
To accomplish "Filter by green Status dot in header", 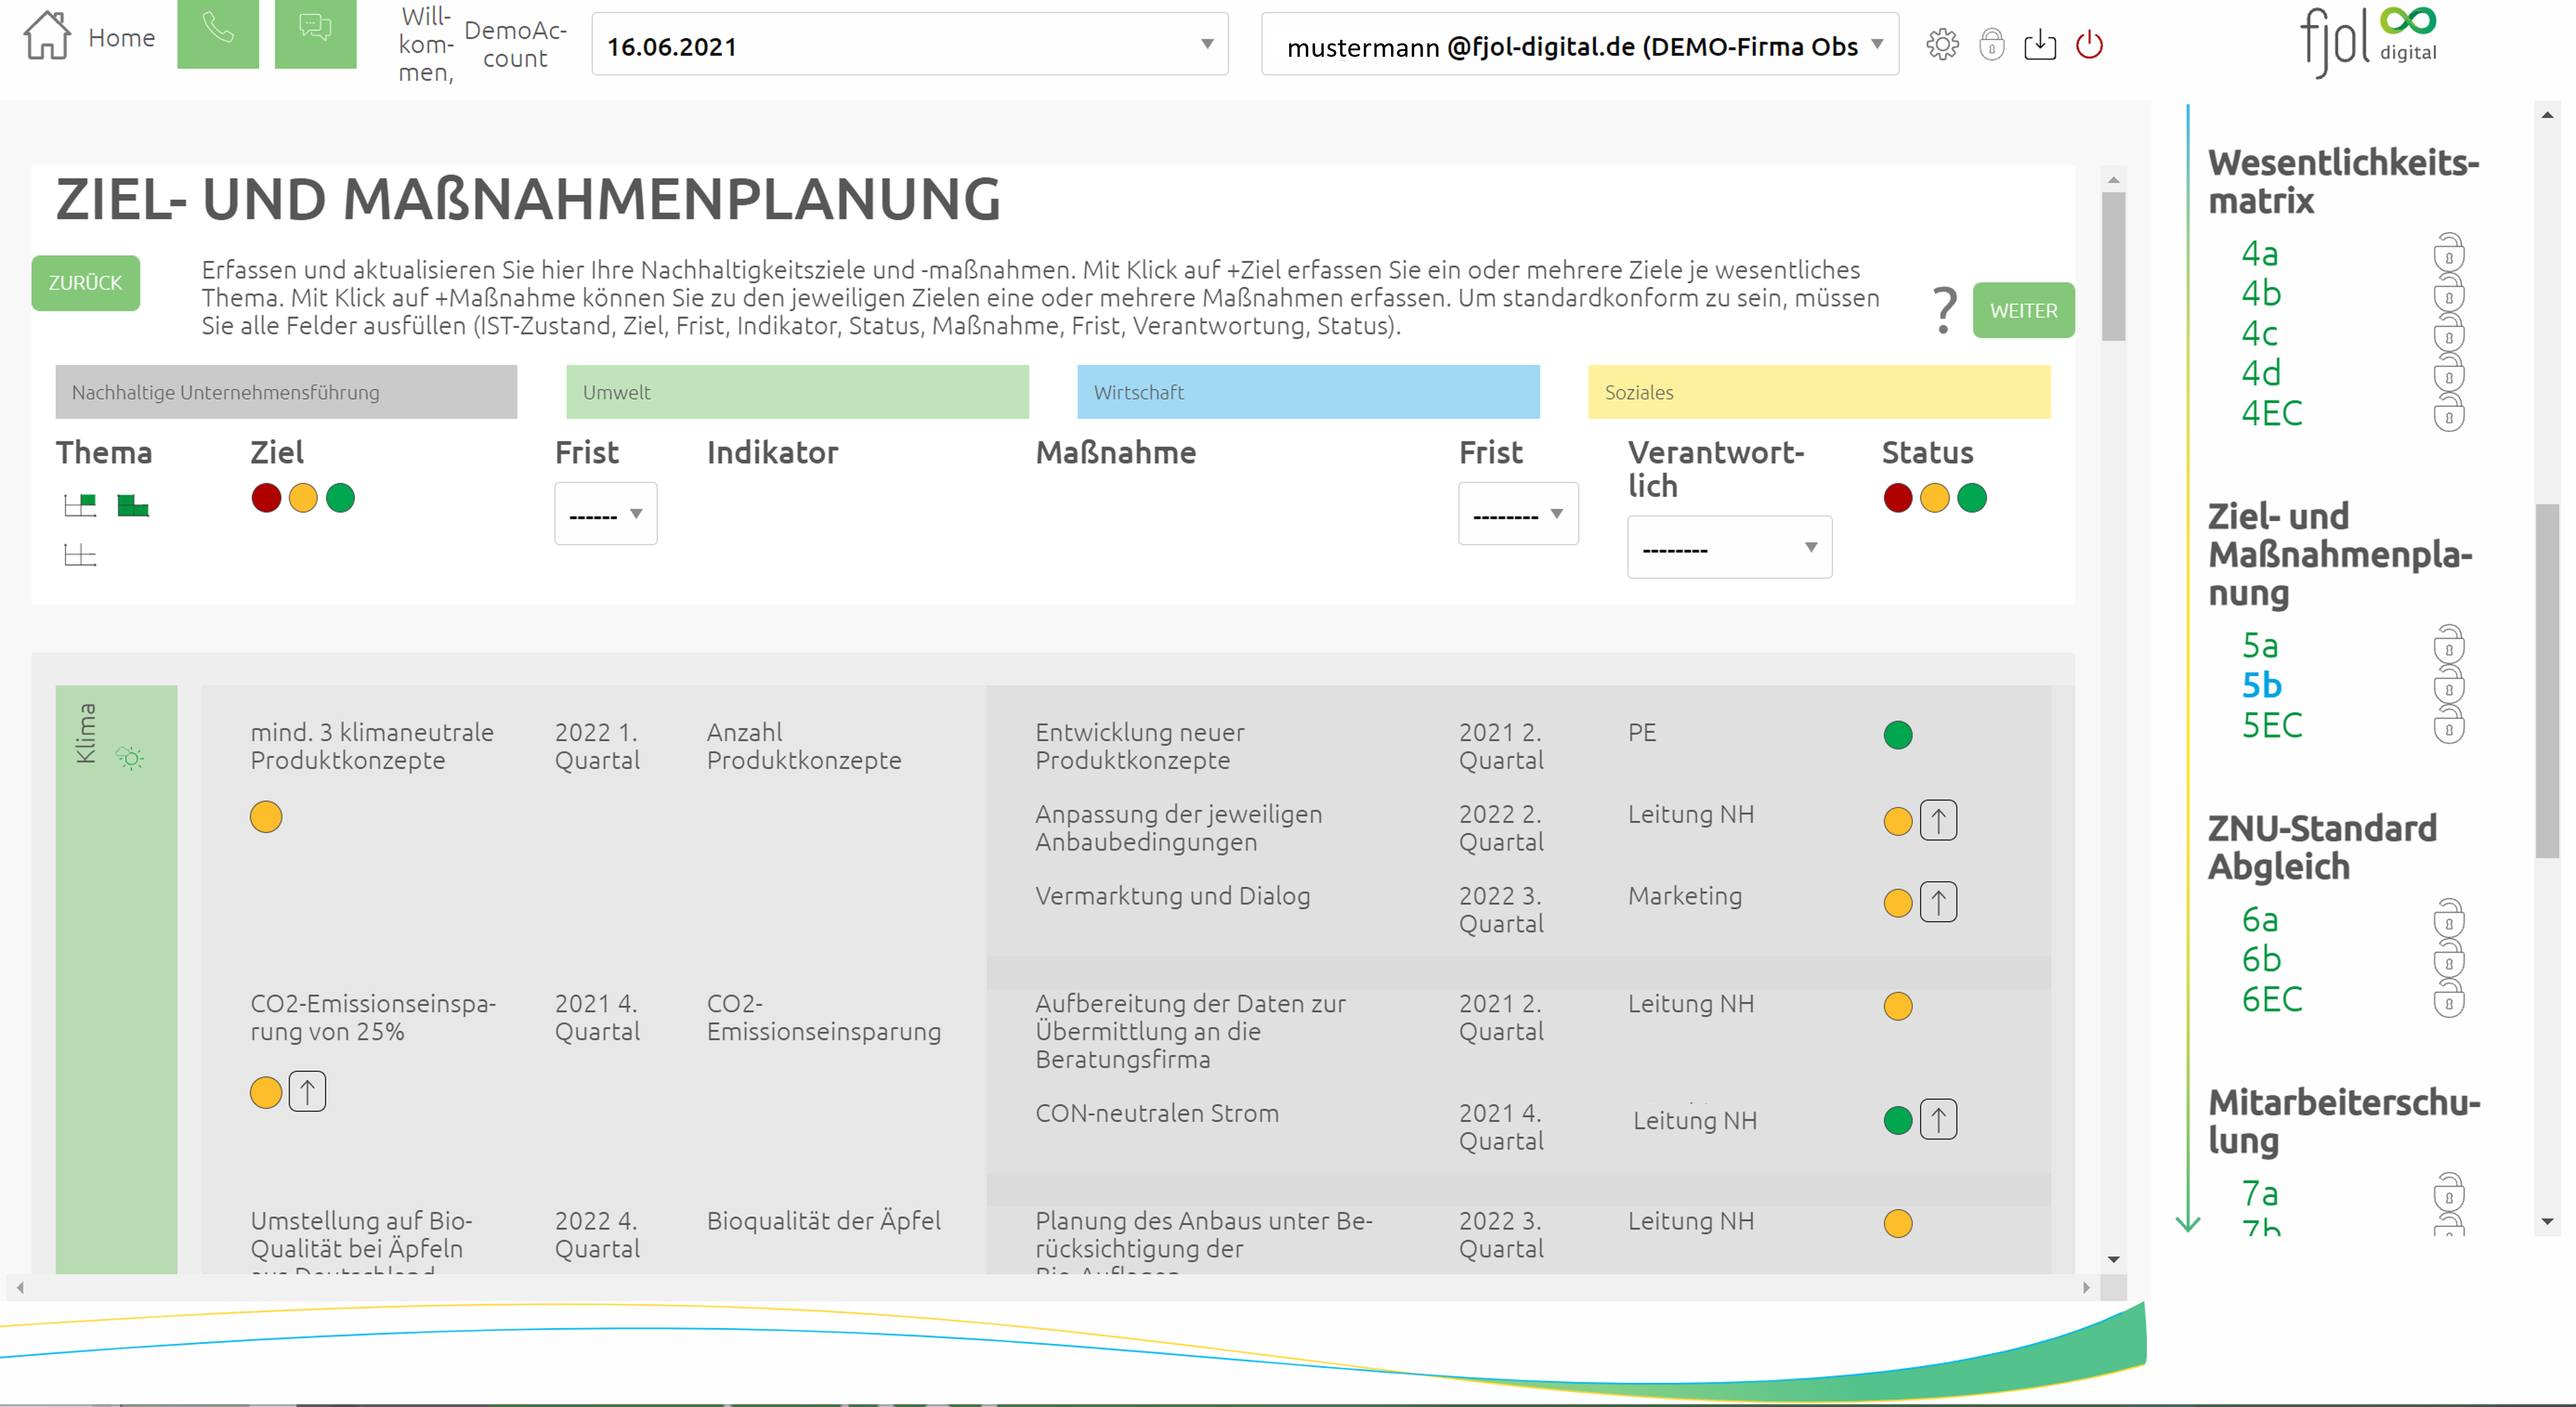I will pyautogui.click(x=1971, y=498).
